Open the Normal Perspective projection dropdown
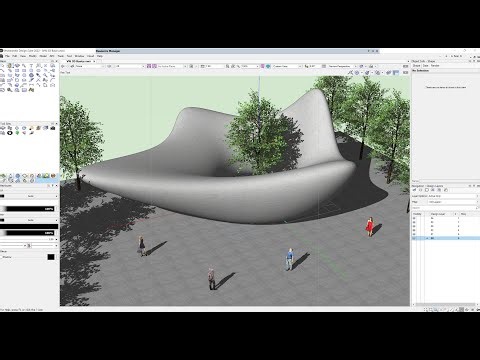The width and height of the screenshot is (480, 360). pos(343,66)
